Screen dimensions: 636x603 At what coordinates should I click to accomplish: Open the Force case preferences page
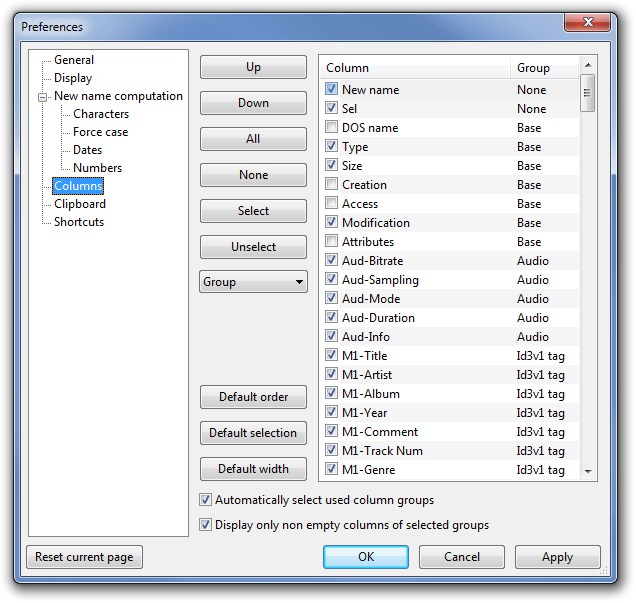click(x=101, y=132)
